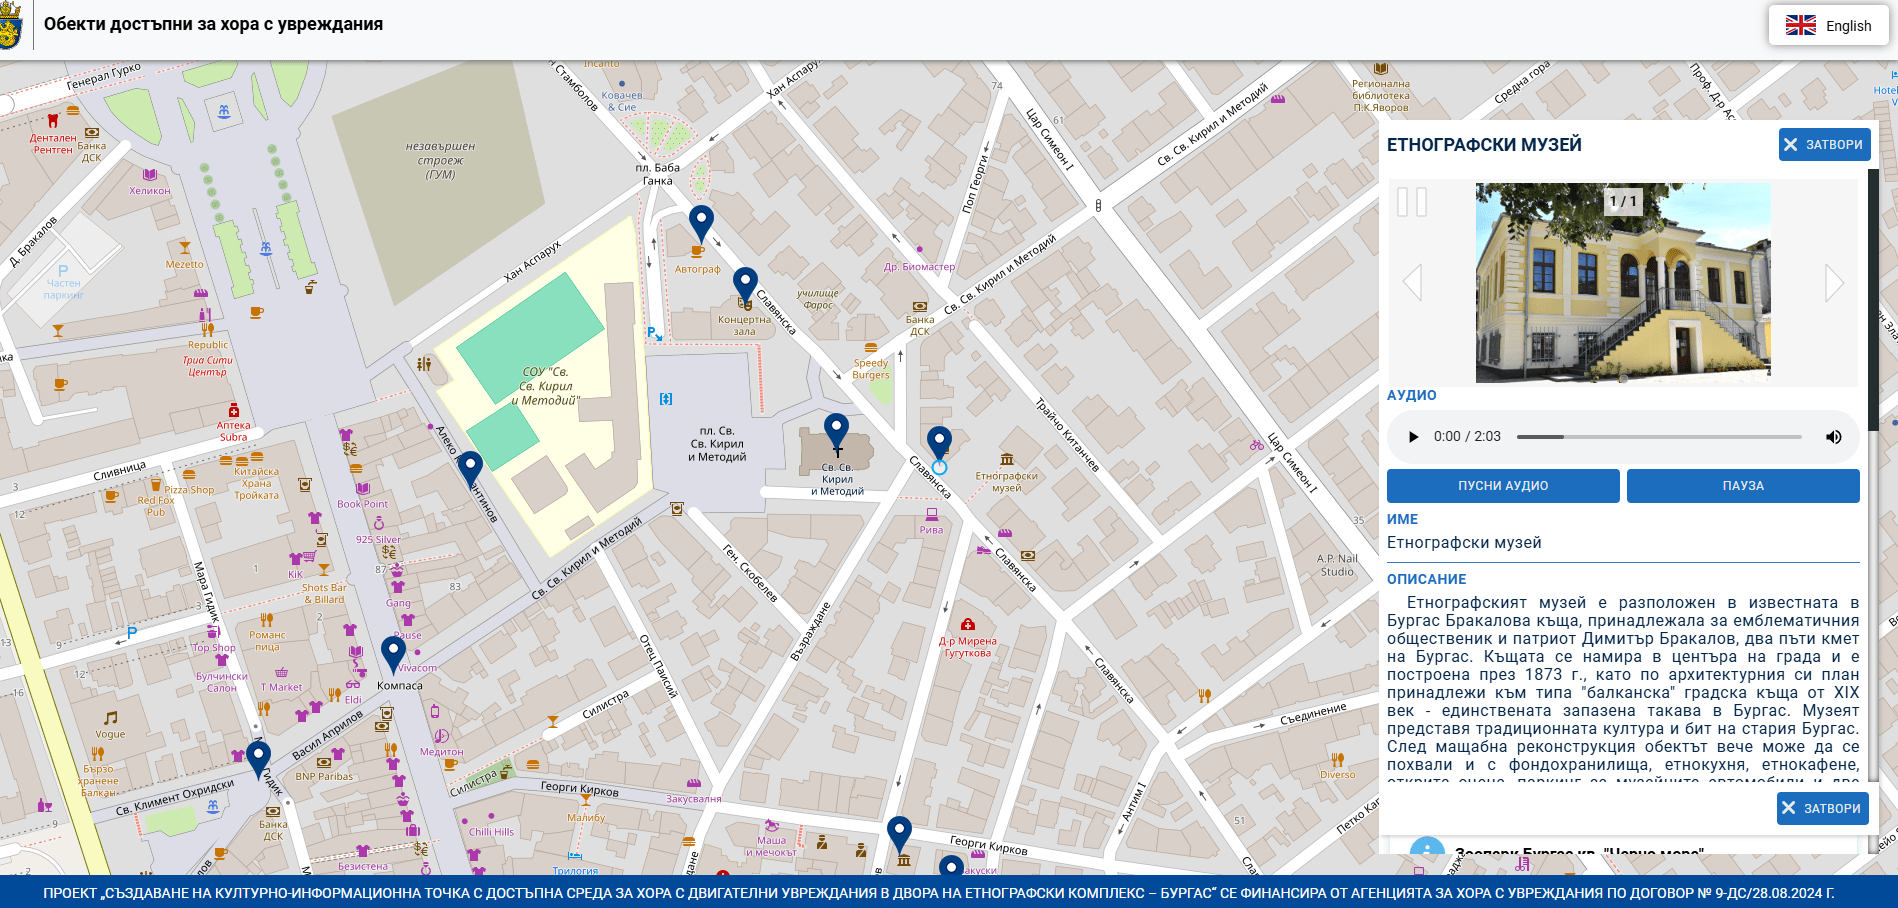
Task: Click the pin on Св. Св. Кирил и Методий church
Action: tap(836, 430)
